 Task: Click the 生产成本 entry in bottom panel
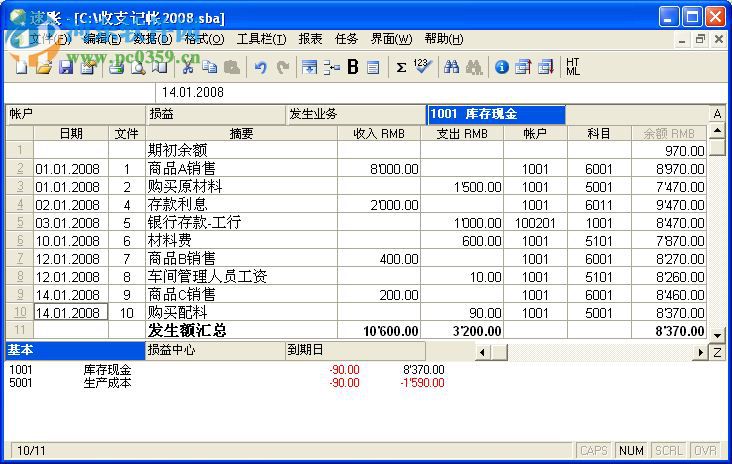point(107,383)
